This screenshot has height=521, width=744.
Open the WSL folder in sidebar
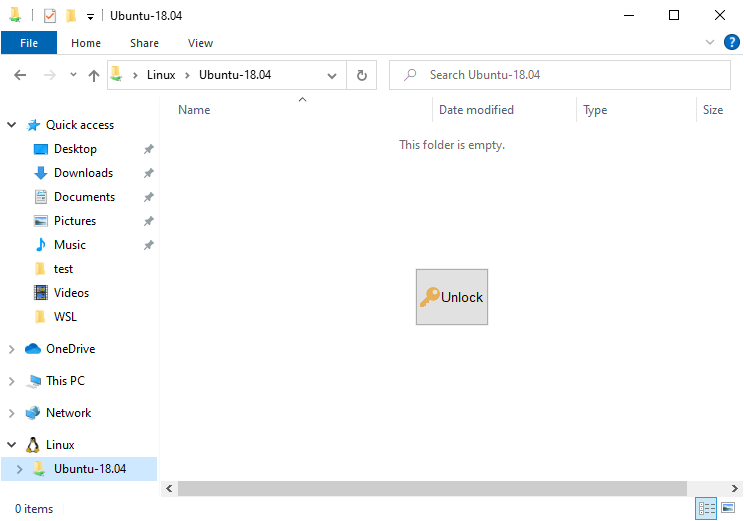(65, 317)
